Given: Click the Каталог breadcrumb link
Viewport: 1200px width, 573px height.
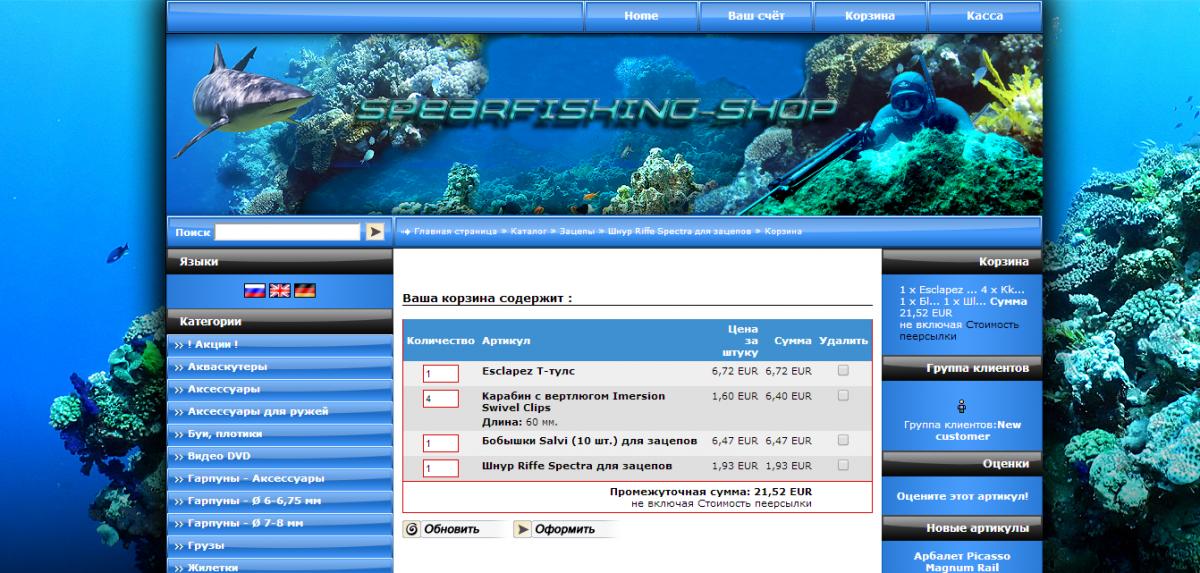Looking at the screenshot, I should 528,231.
